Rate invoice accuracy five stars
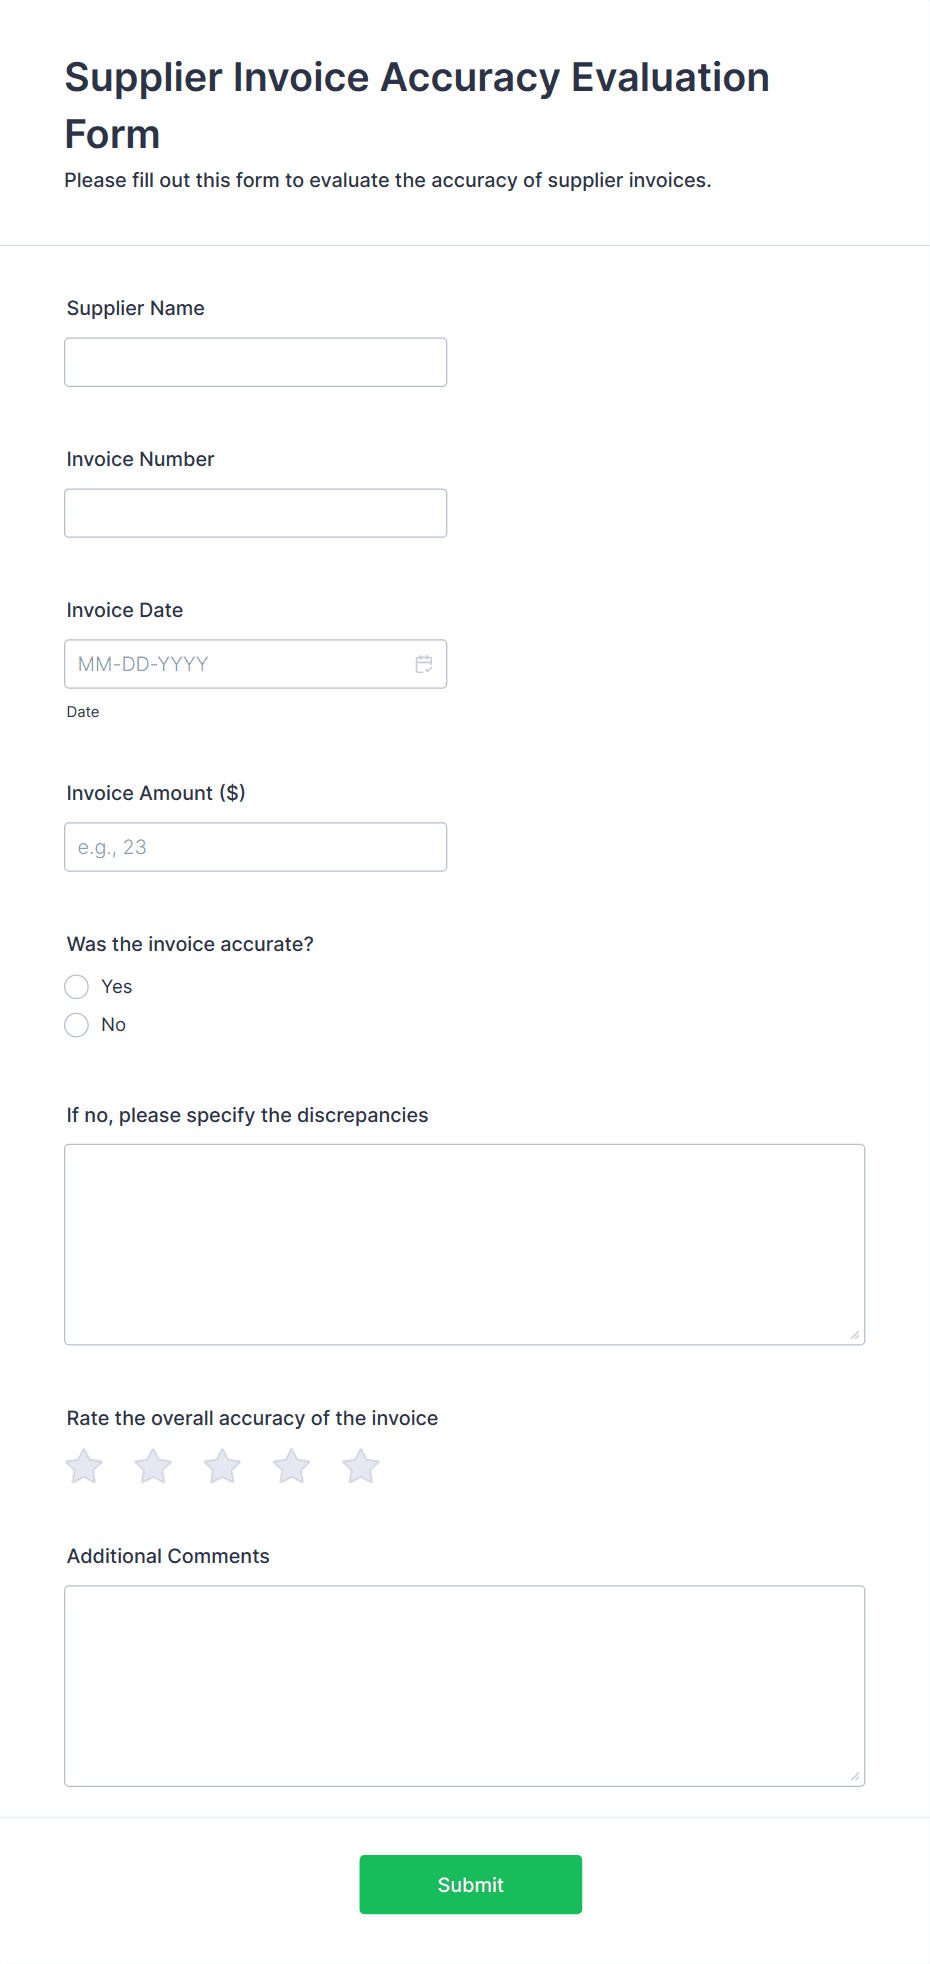Image resolution: width=930 pixels, height=1964 pixels. tap(361, 1467)
